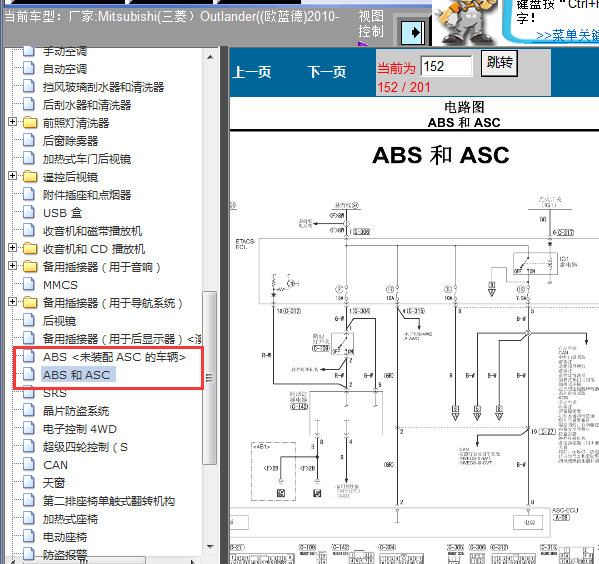Select the ABS 和 ASC entry
599x564 pixels.
point(77,375)
